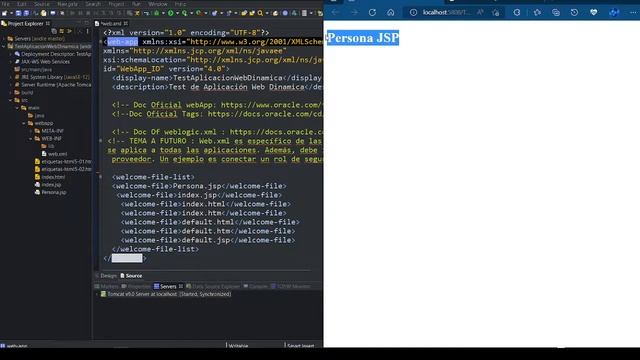
Task: Click the site information icon in address bar
Action: tap(413, 12)
